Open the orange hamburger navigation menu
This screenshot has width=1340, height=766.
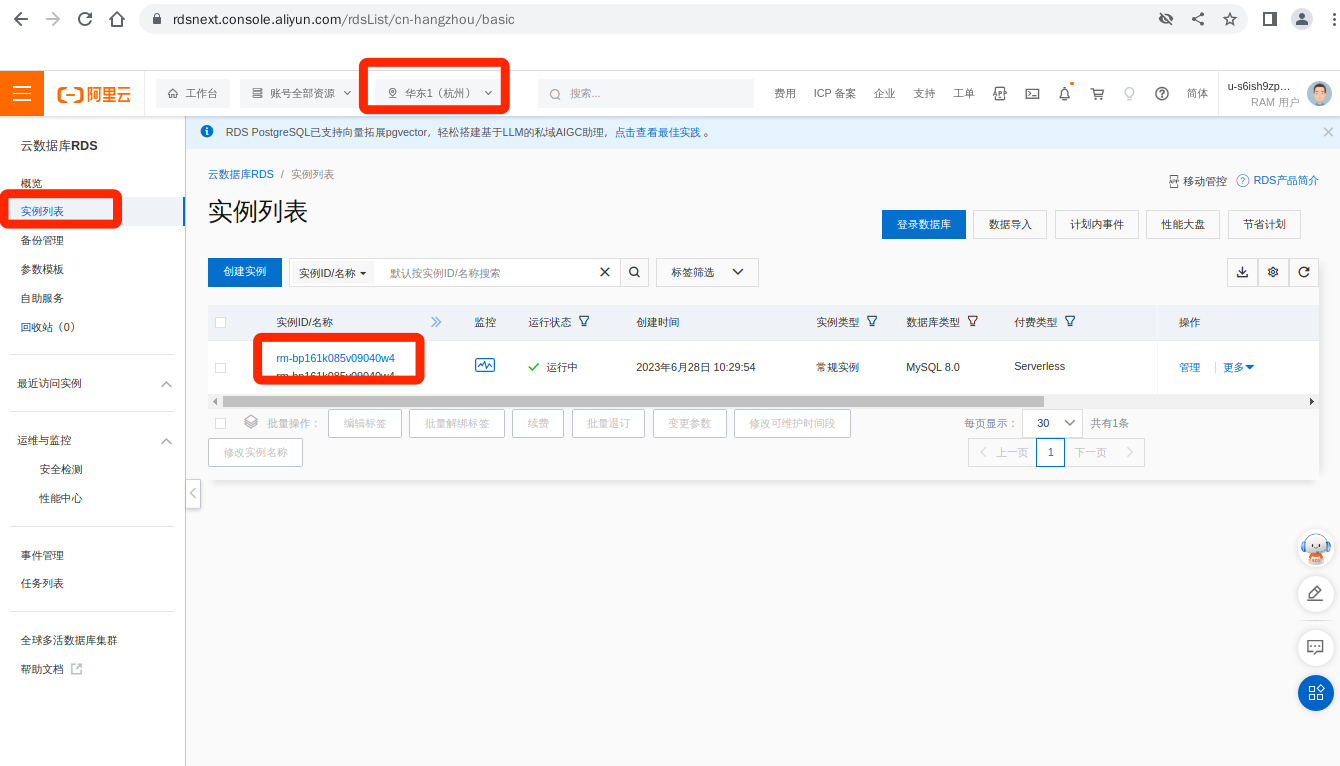click(x=22, y=93)
